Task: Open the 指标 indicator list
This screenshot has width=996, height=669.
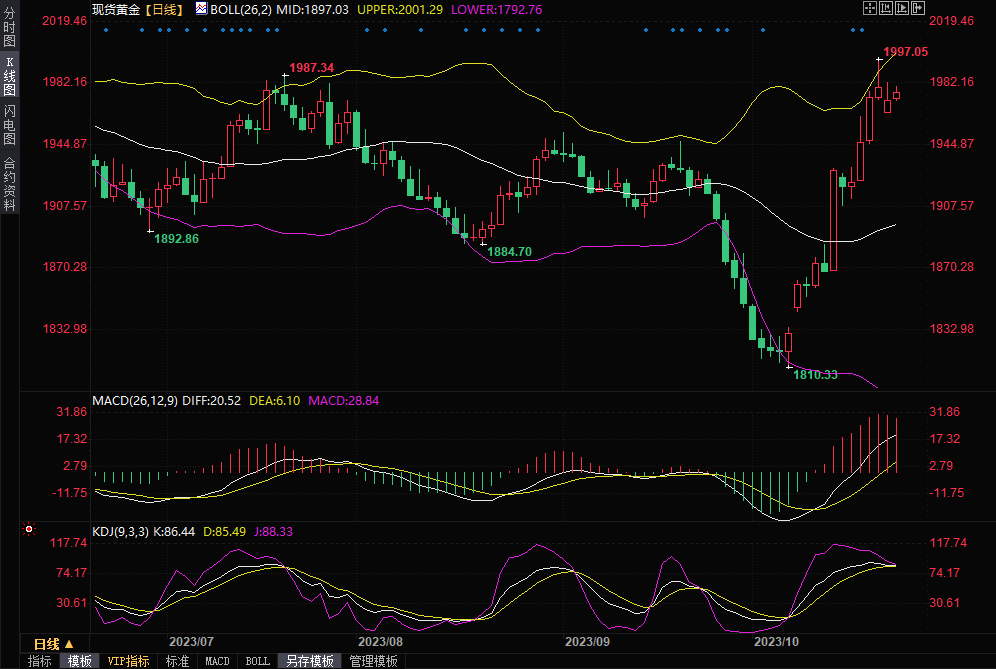Action: [40, 661]
